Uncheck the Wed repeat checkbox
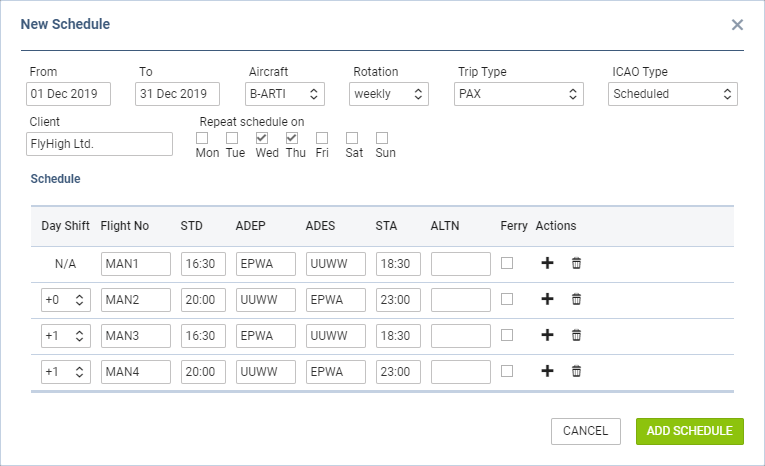 (262, 138)
